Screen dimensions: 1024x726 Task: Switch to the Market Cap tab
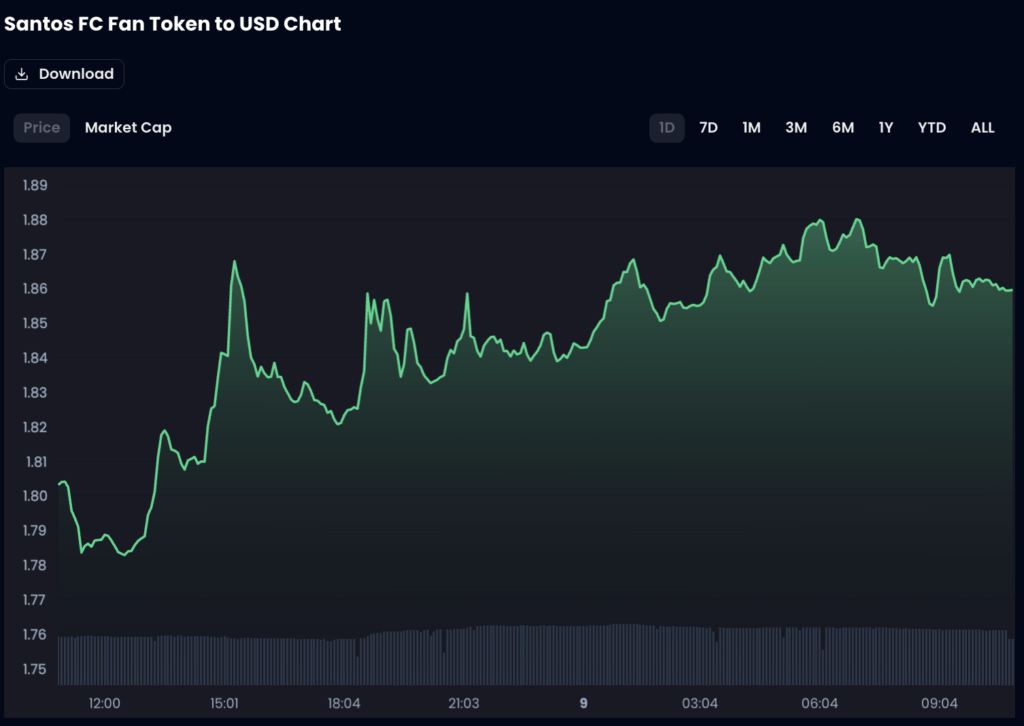click(x=128, y=128)
